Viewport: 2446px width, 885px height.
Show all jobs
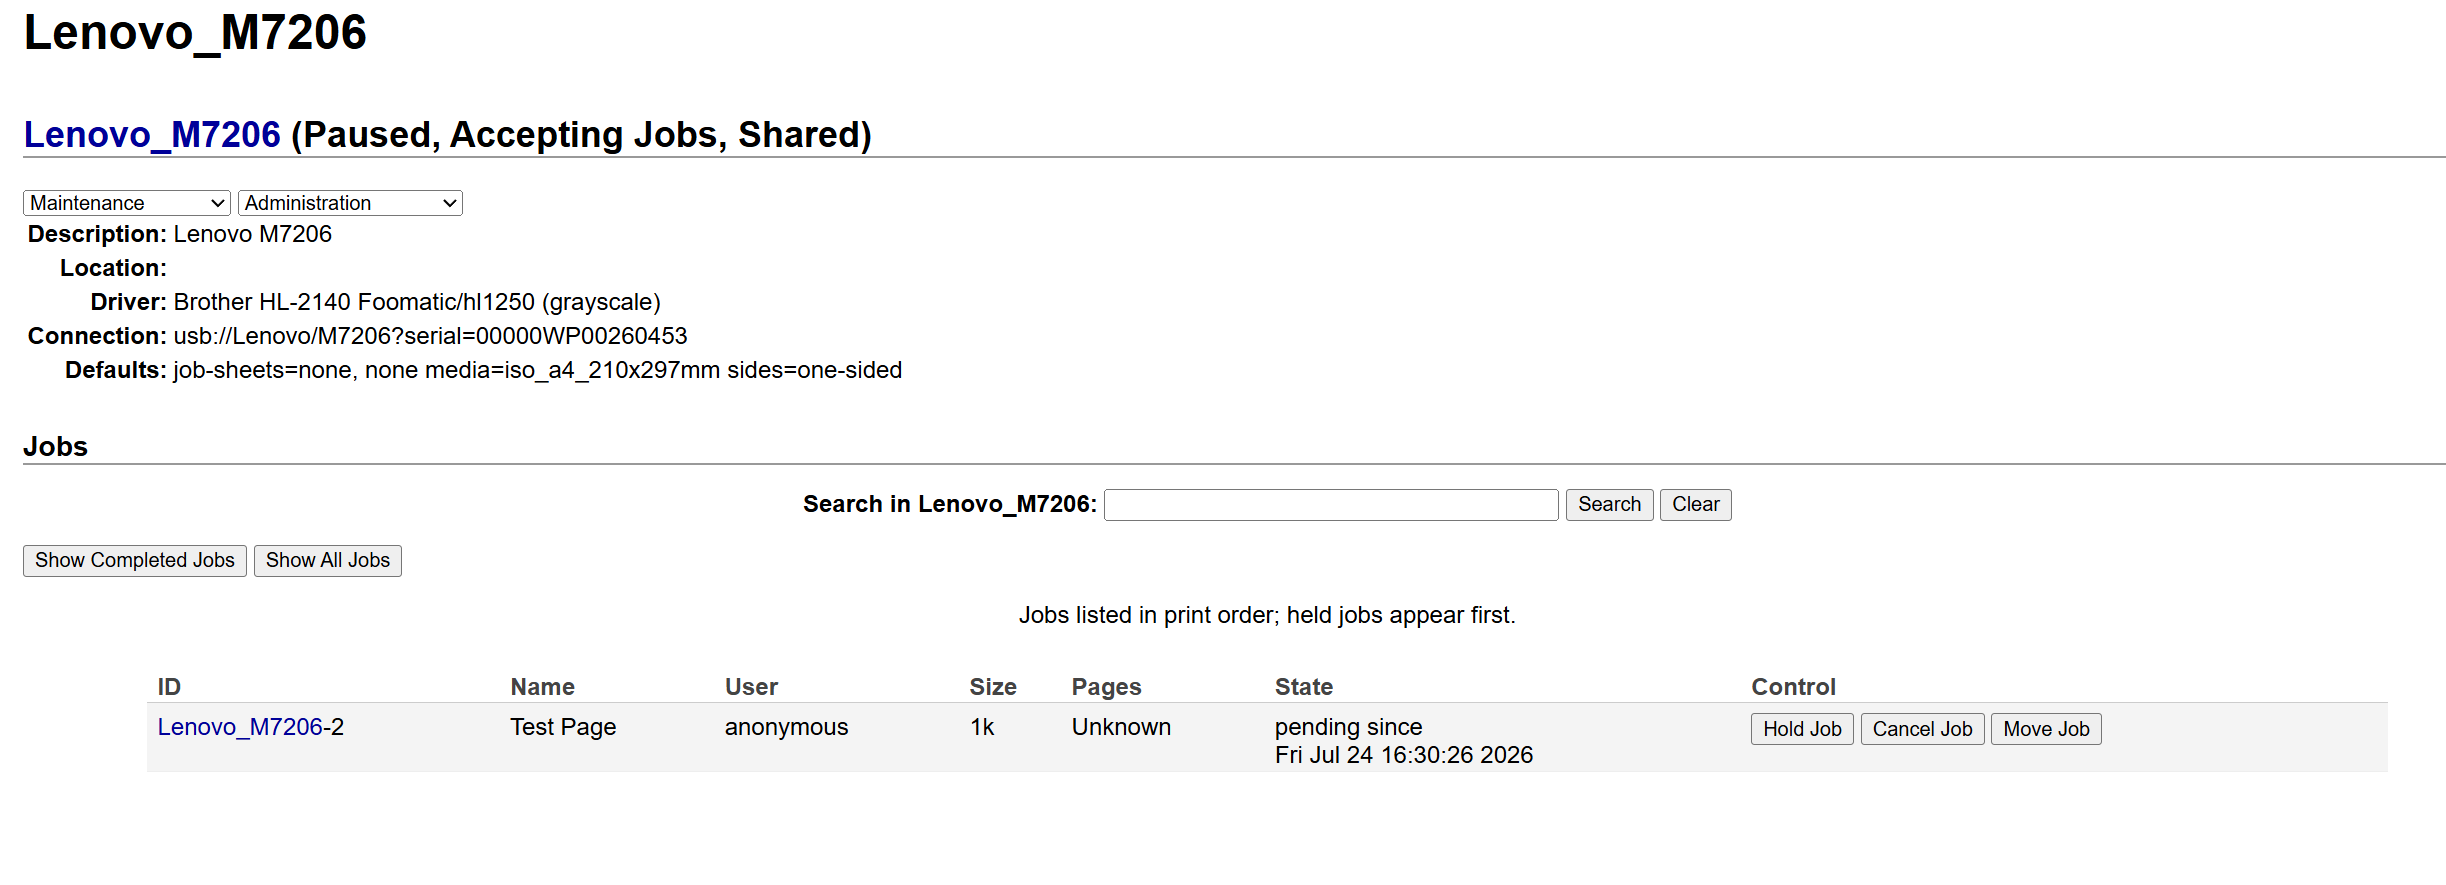(x=328, y=561)
